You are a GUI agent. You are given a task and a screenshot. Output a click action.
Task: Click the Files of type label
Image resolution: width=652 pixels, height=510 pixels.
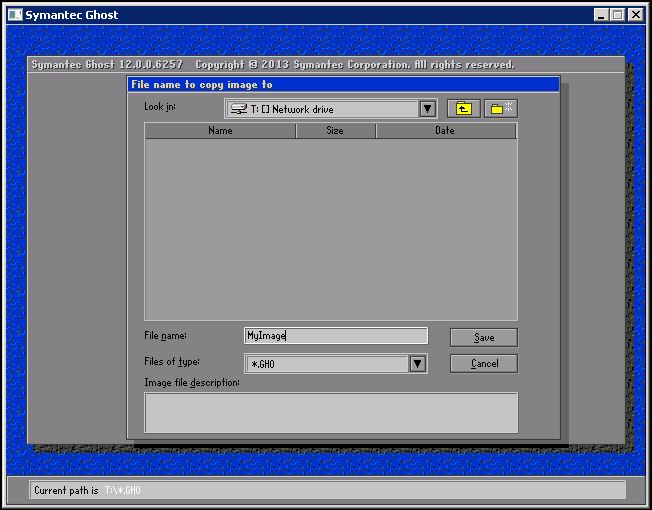coord(172,362)
